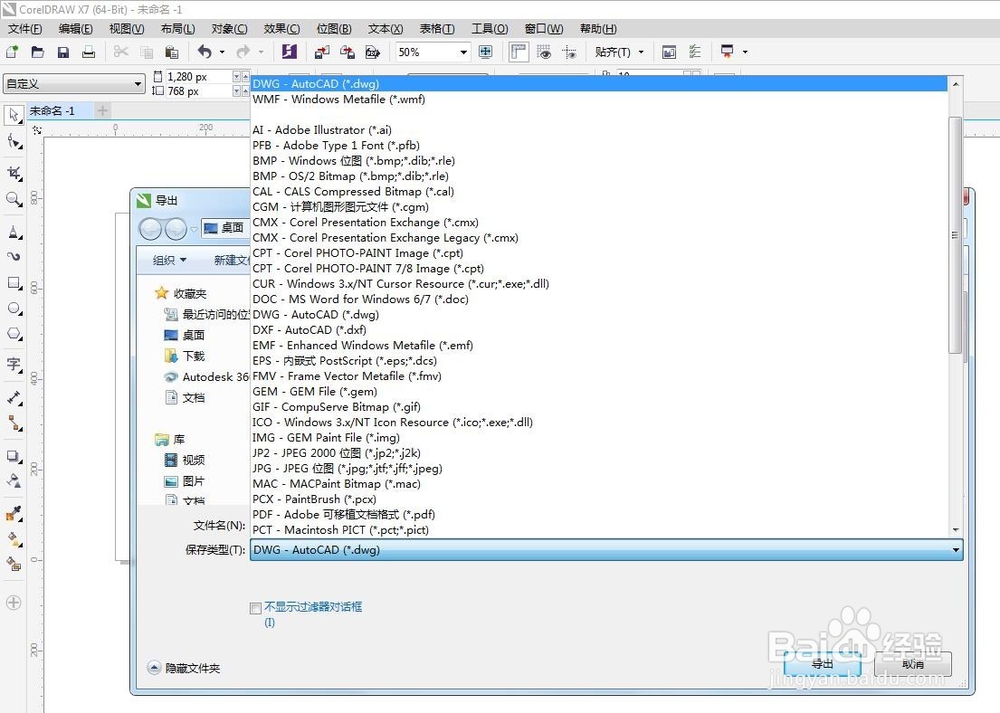The image size is (1000, 713).
Task: Select the Ellipse tool
Action: pos(13,309)
